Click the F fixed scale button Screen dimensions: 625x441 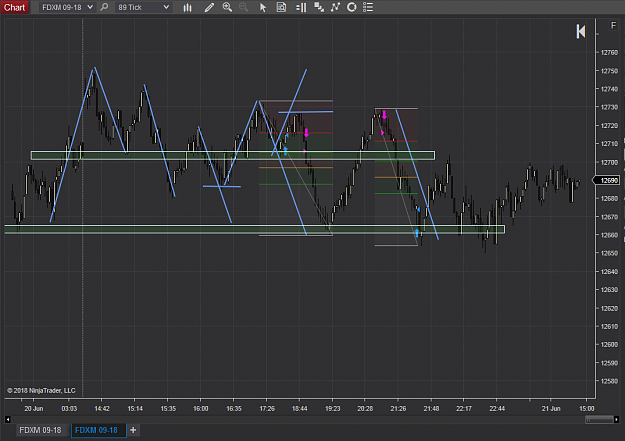click(613, 26)
